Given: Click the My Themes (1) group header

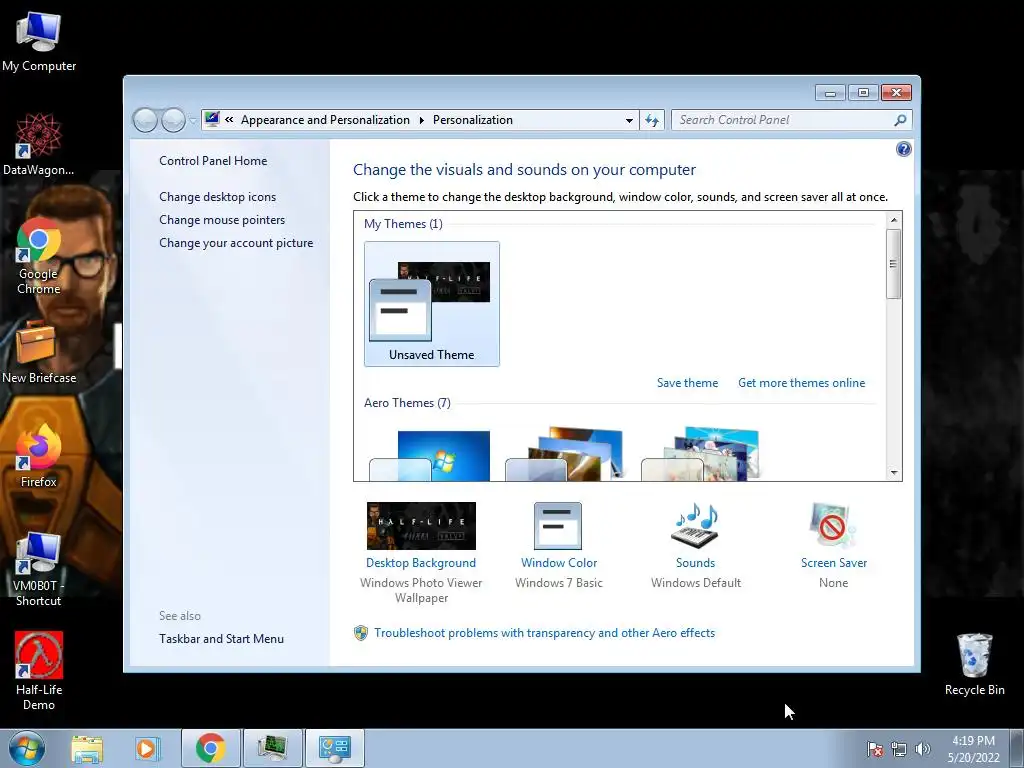Looking at the screenshot, I should coord(403,224).
